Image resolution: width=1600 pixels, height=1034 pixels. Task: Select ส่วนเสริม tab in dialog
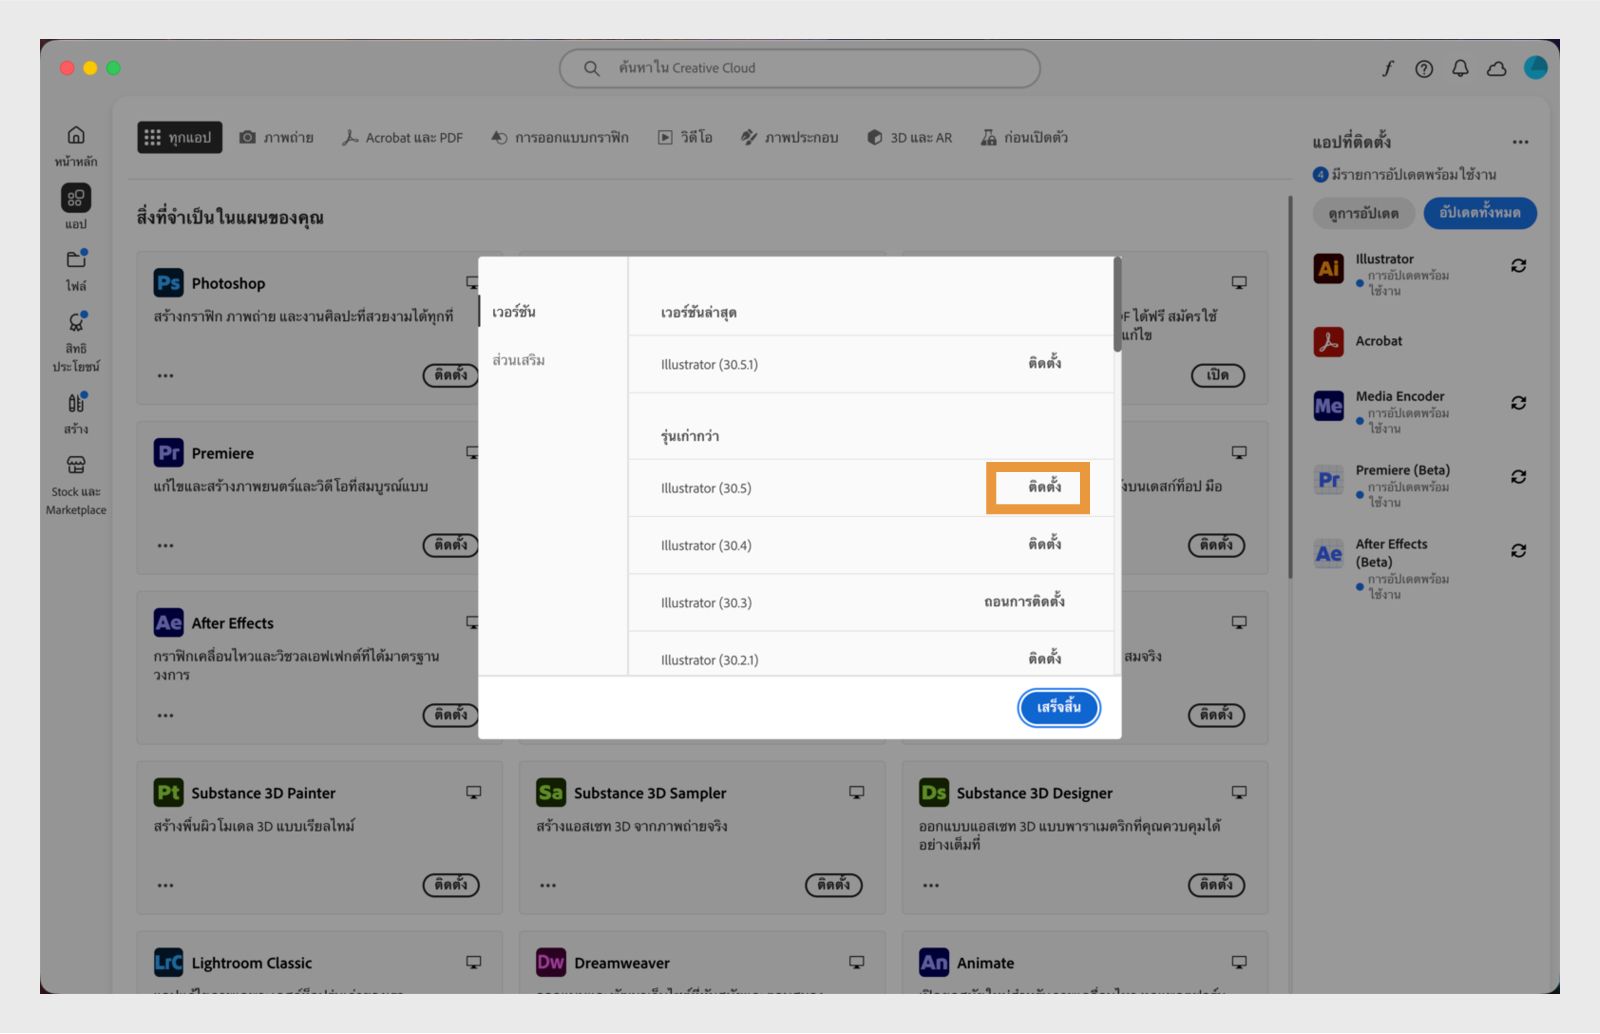click(x=518, y=360)
